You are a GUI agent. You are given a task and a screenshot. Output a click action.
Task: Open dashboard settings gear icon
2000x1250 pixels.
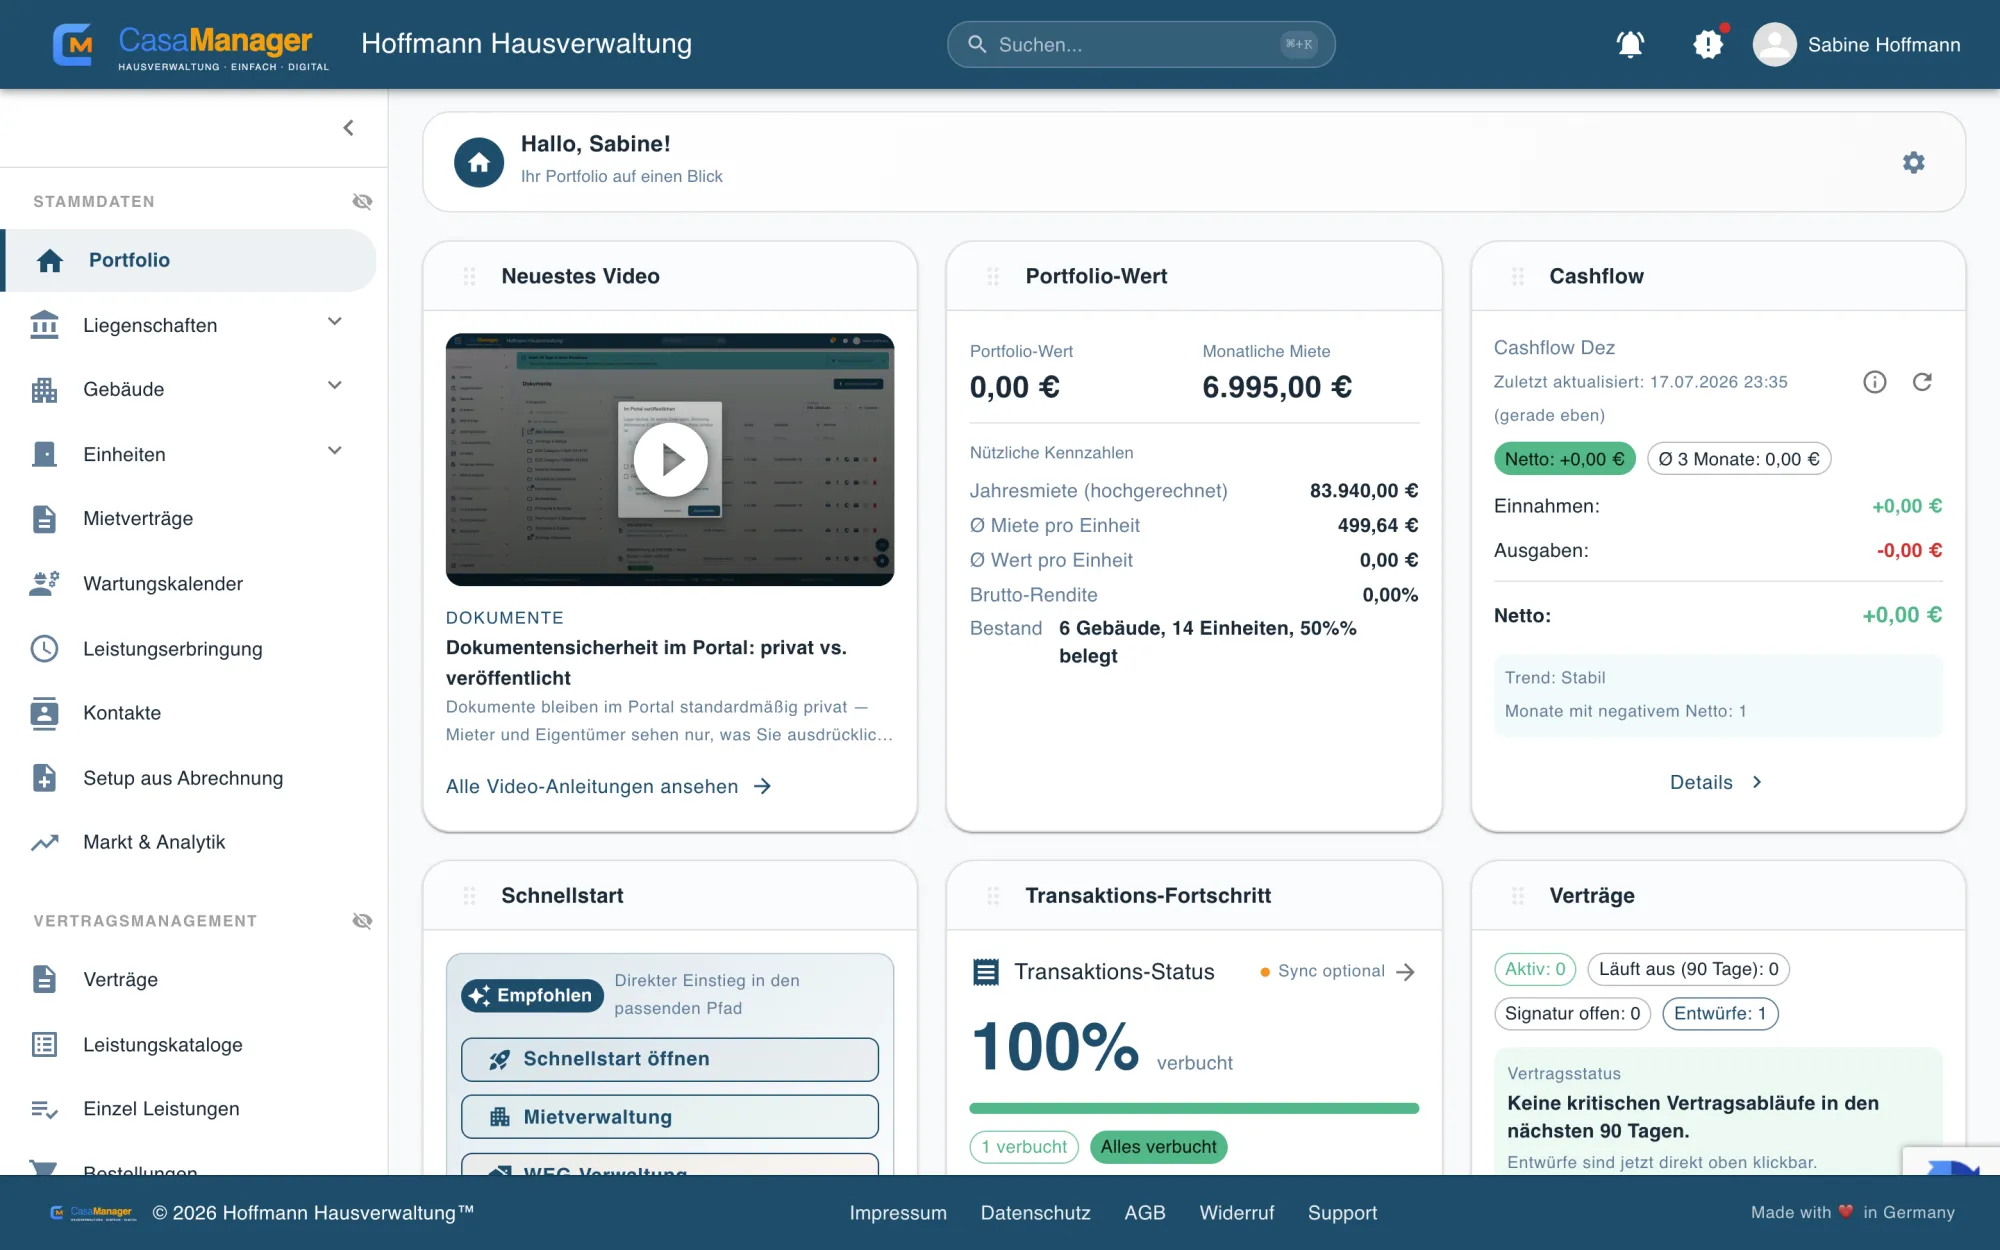(1913, 162)
